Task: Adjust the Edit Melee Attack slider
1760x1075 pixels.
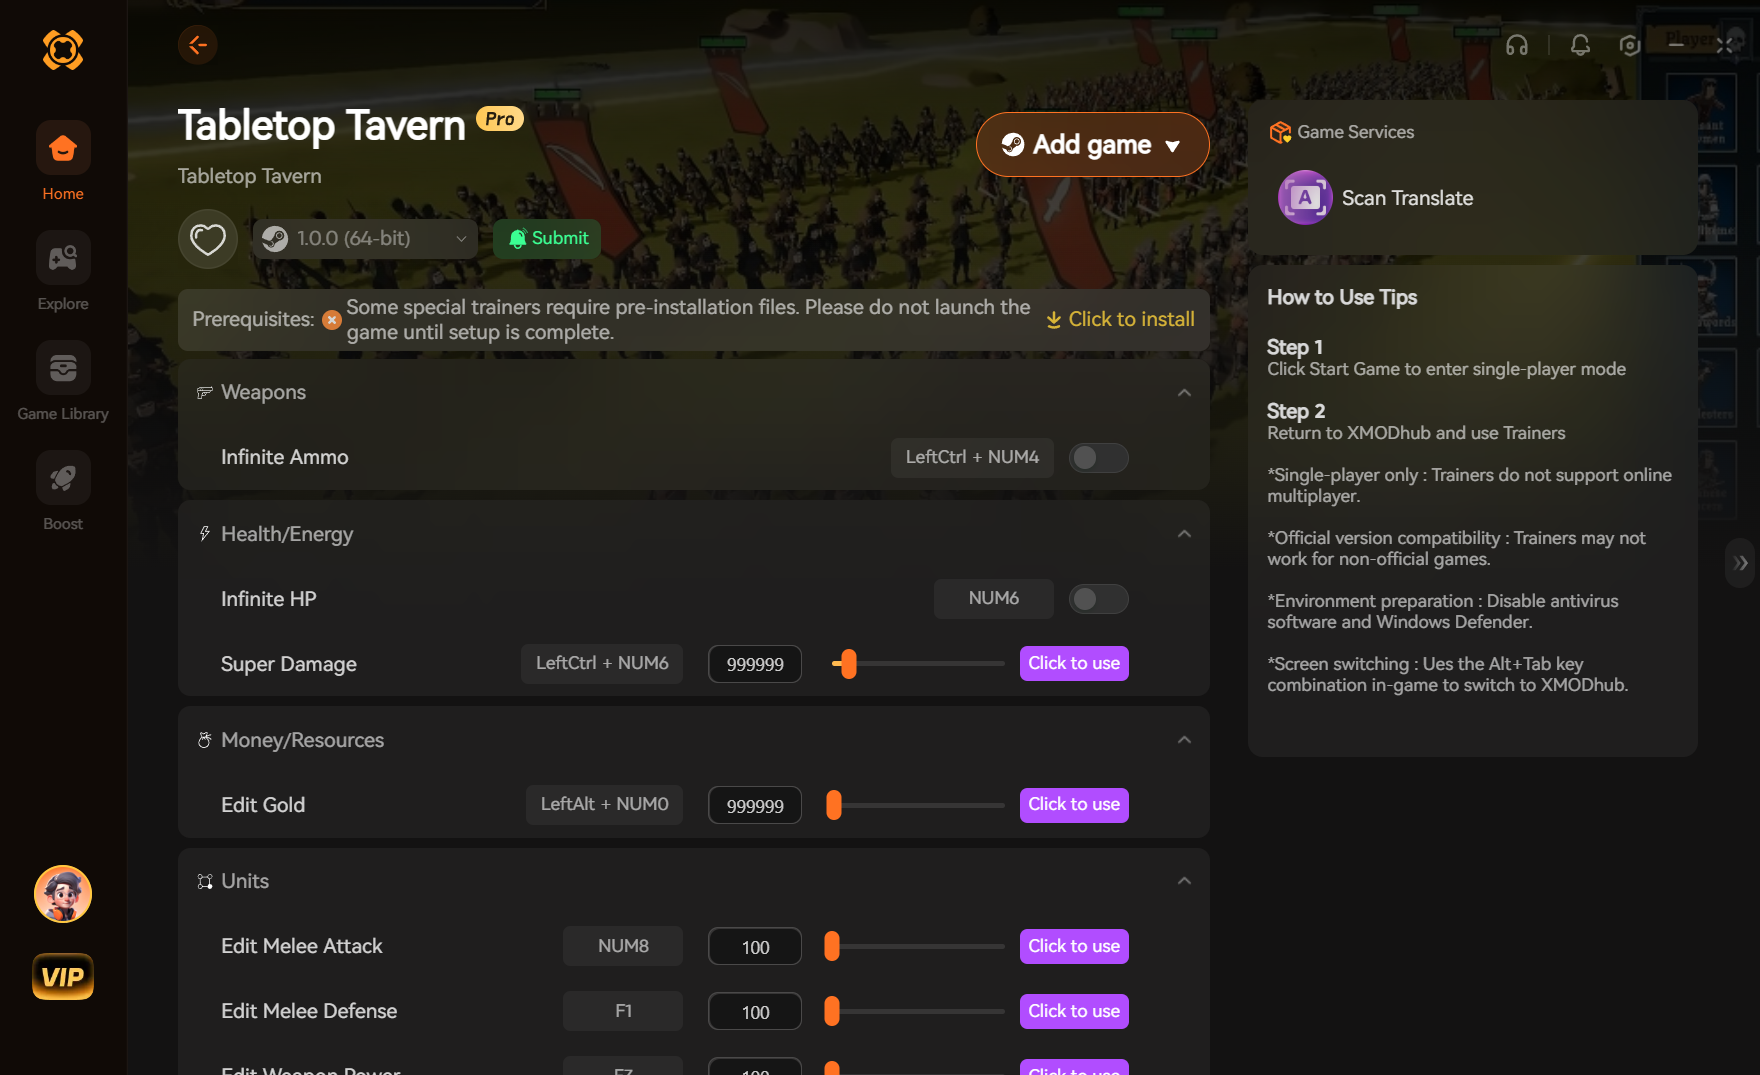Action: pos(832,947)
